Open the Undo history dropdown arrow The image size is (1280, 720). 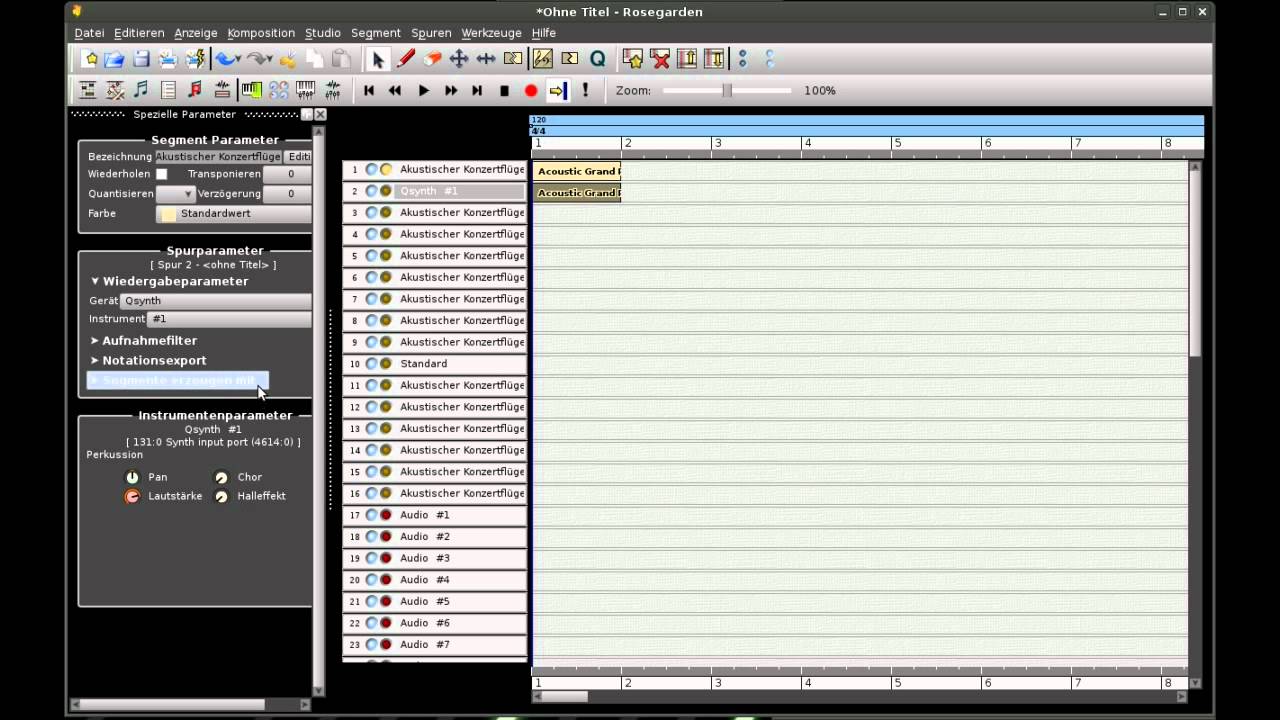pos(238,60)
